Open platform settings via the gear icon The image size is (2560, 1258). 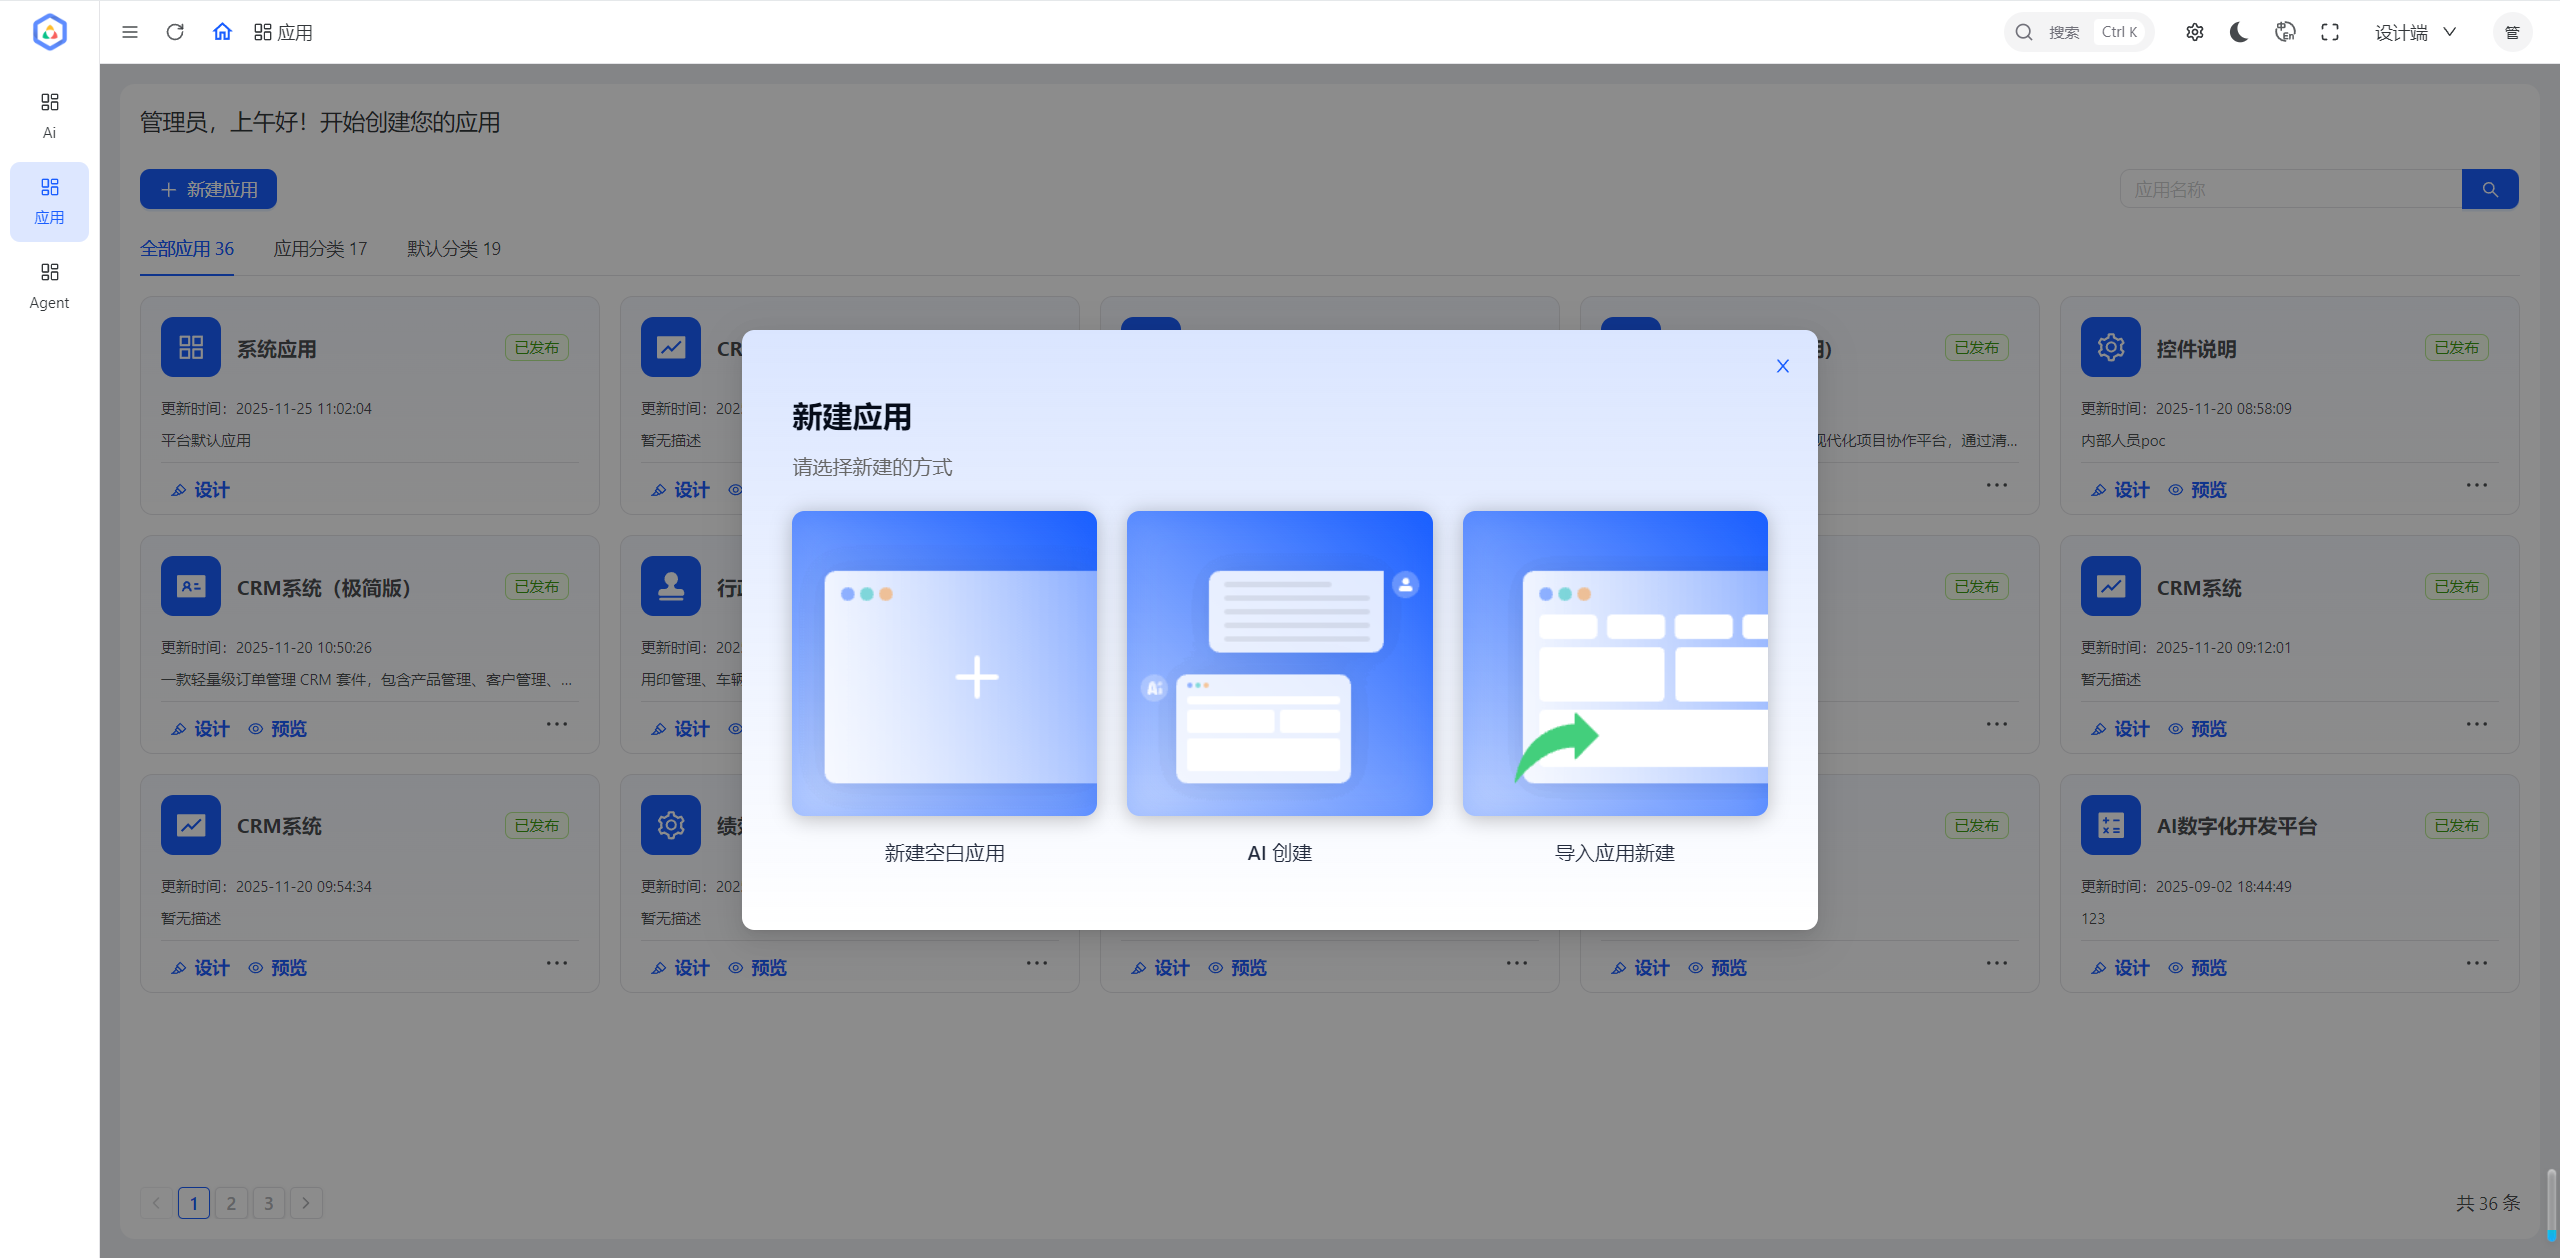2194,31
